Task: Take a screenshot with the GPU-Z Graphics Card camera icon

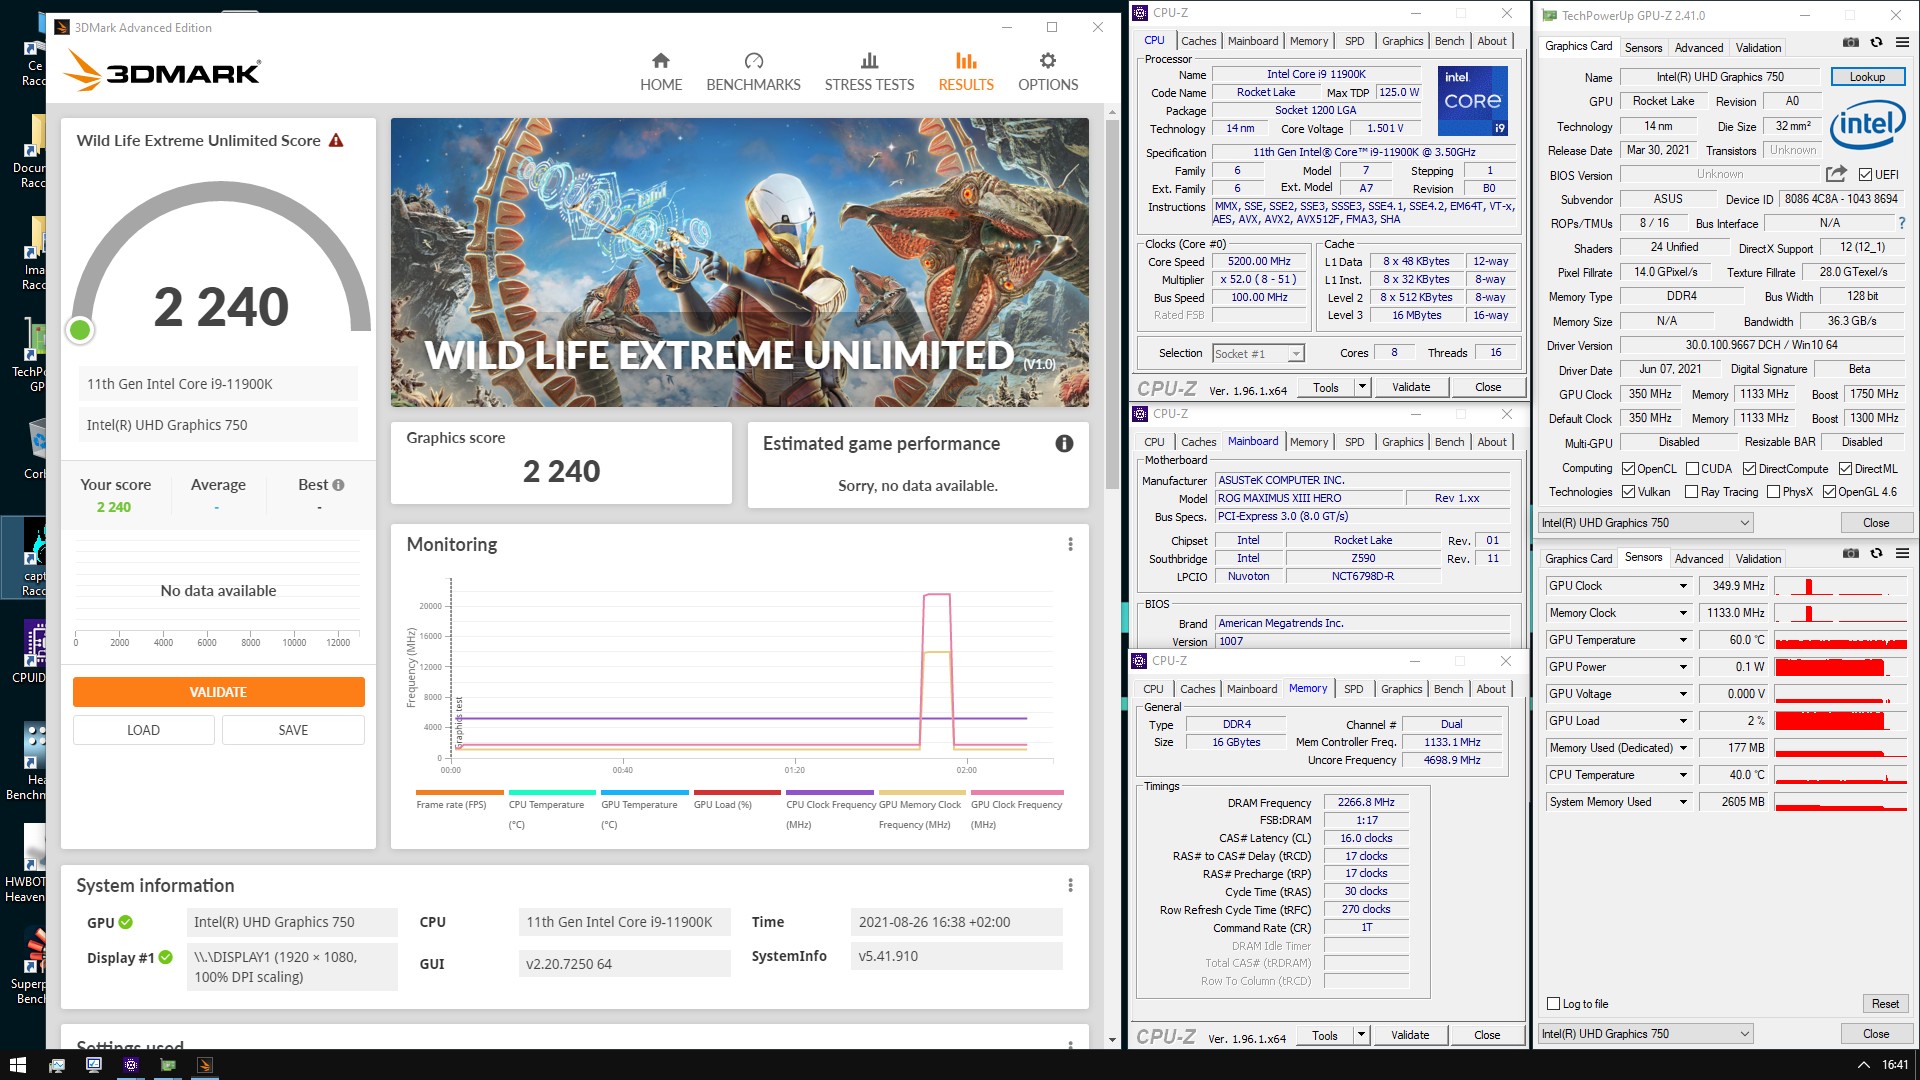Action: [x=1851, y=42]
